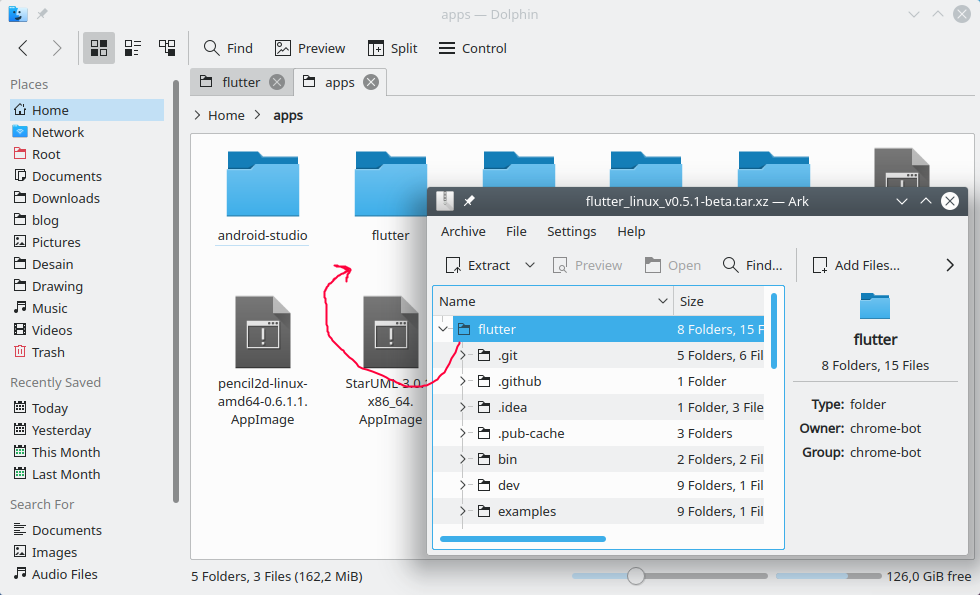Go back using the back arrow
Image resolution: width=980 pixels, height=595 pixels.
[23, 48]
